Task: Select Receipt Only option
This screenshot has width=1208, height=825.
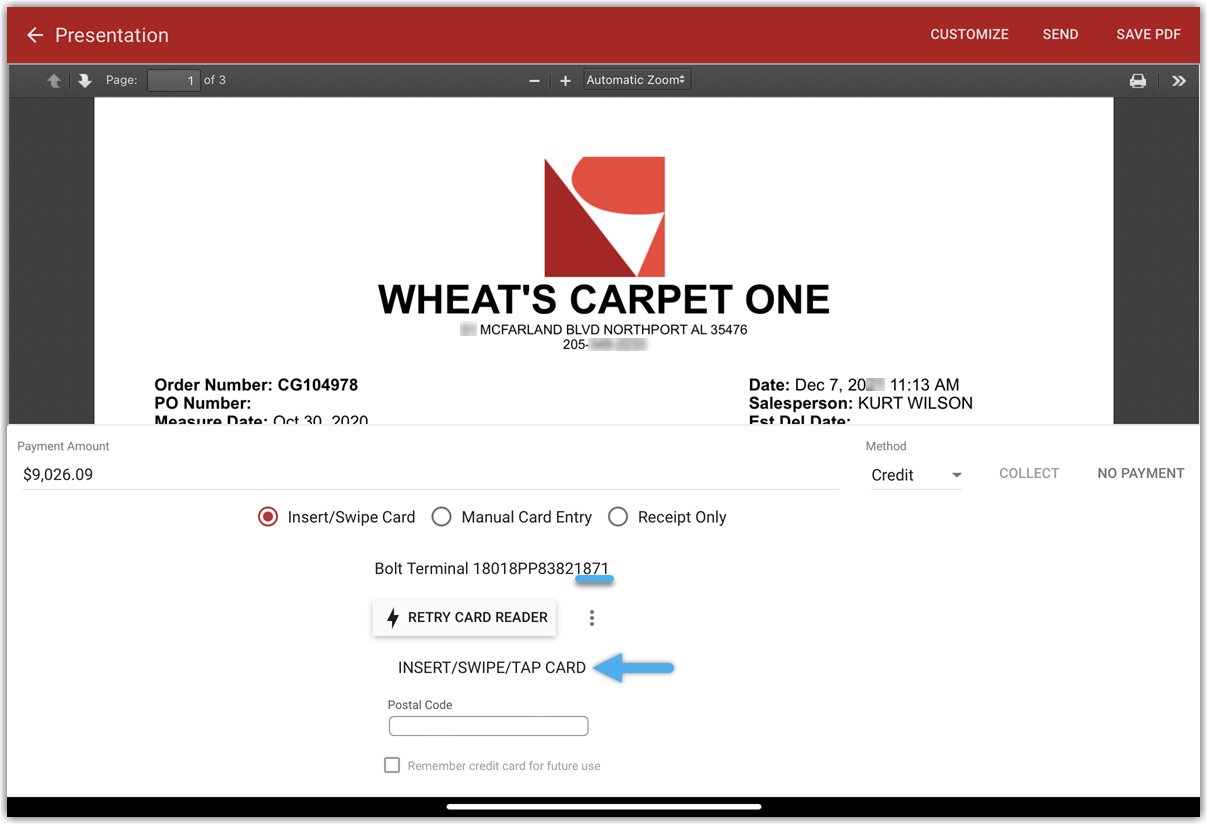Action: (x=667, y=517)
